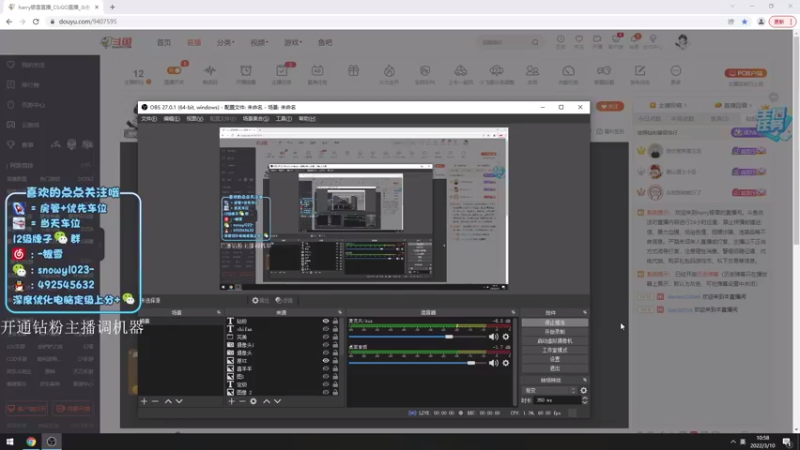Bookmark this page with Chrome star icon
The width and height of the screenshot is (800, 450).
click(744, 21)
